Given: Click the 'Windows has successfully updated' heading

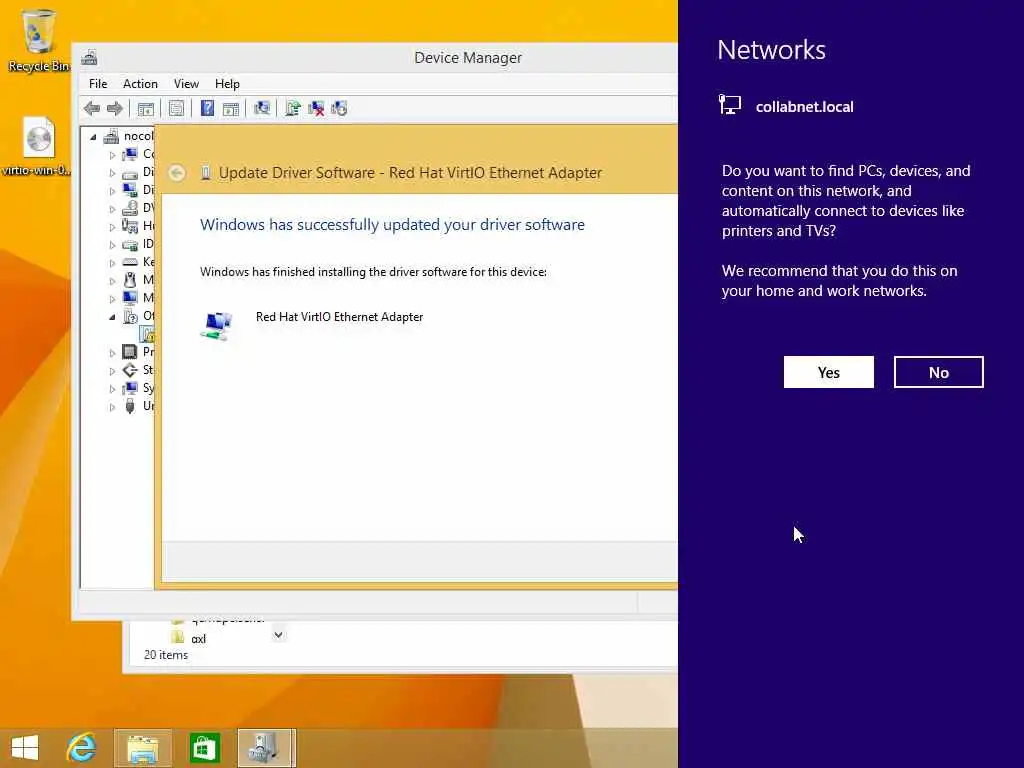Looking at the screenshot, I should point(392,225).
